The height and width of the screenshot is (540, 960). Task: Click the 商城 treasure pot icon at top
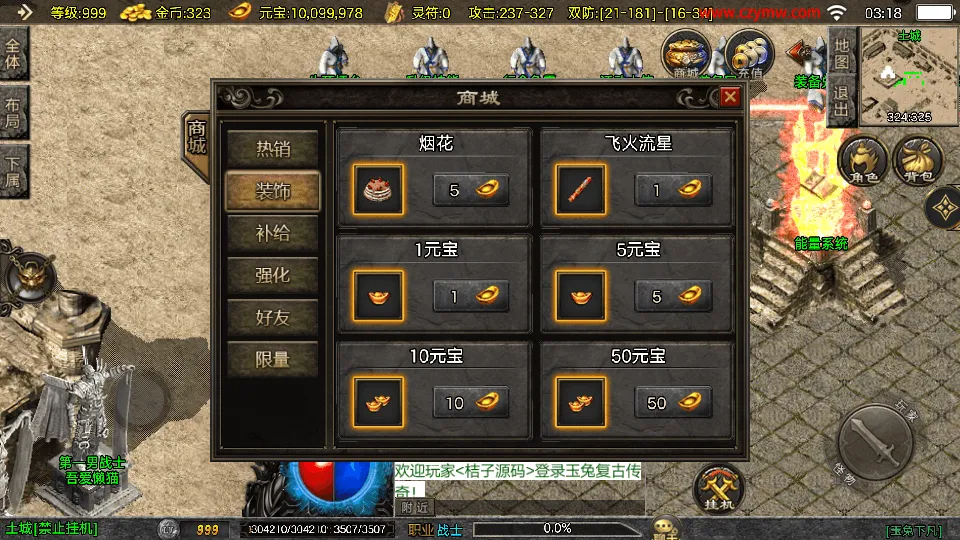pos(686,55)
